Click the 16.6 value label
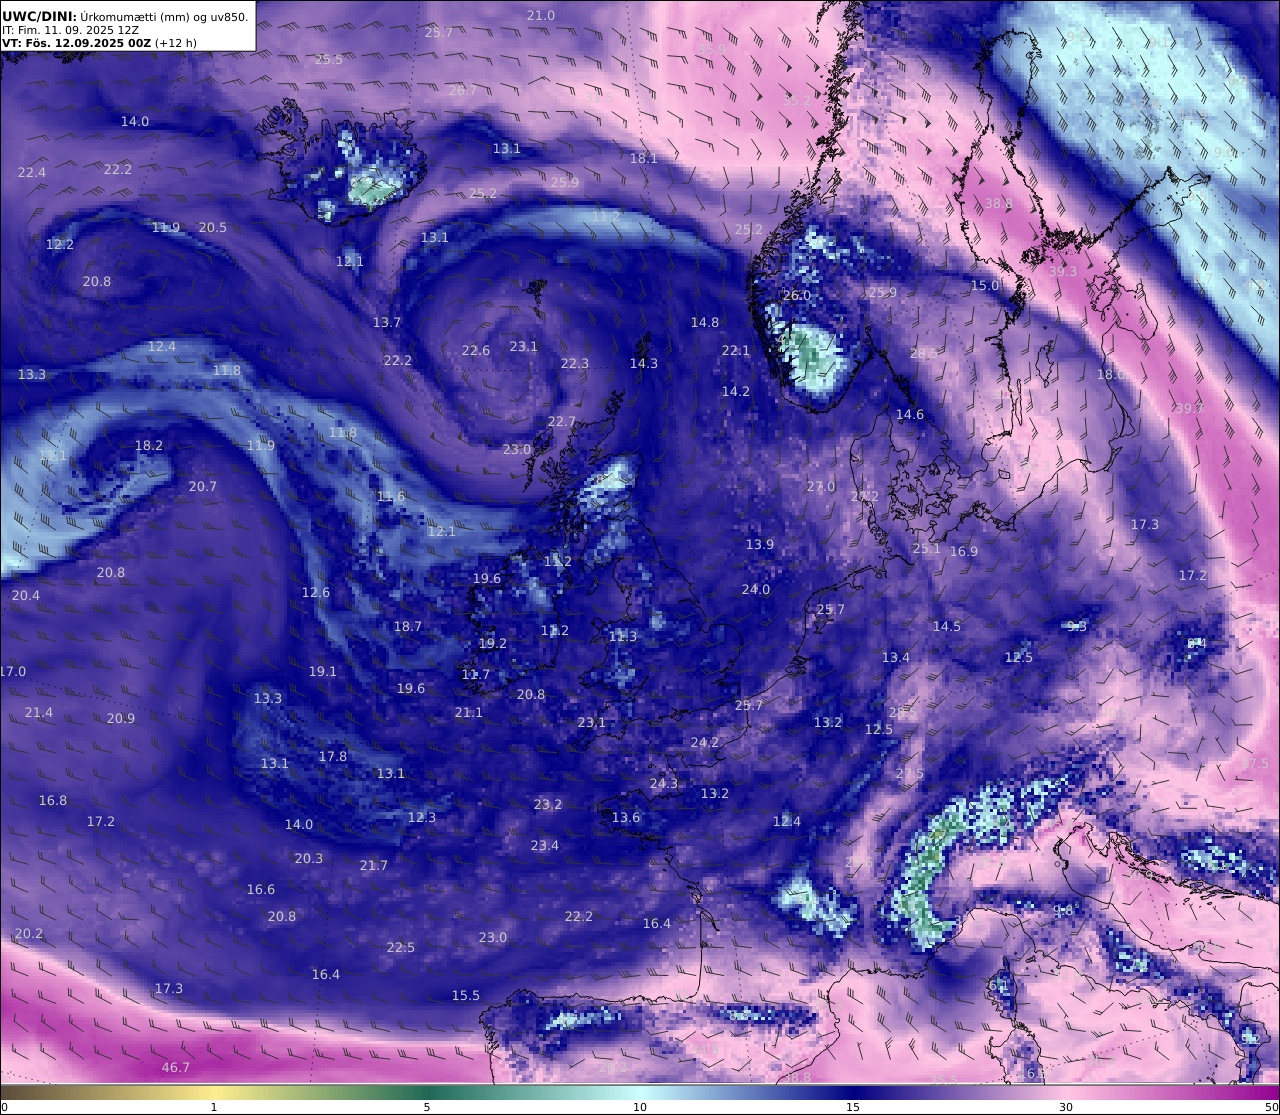The height and width of the screenshot is (1115, 1280). point(261,889)
